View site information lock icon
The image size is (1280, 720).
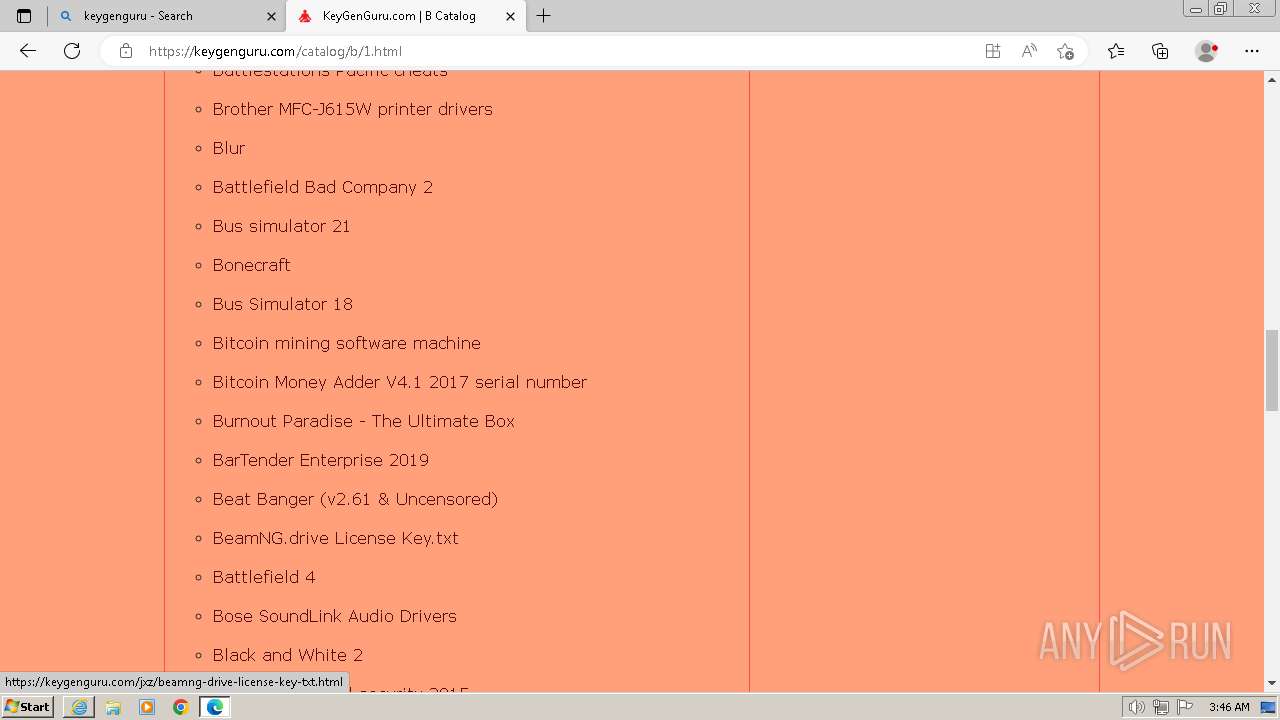click(126, 51)
